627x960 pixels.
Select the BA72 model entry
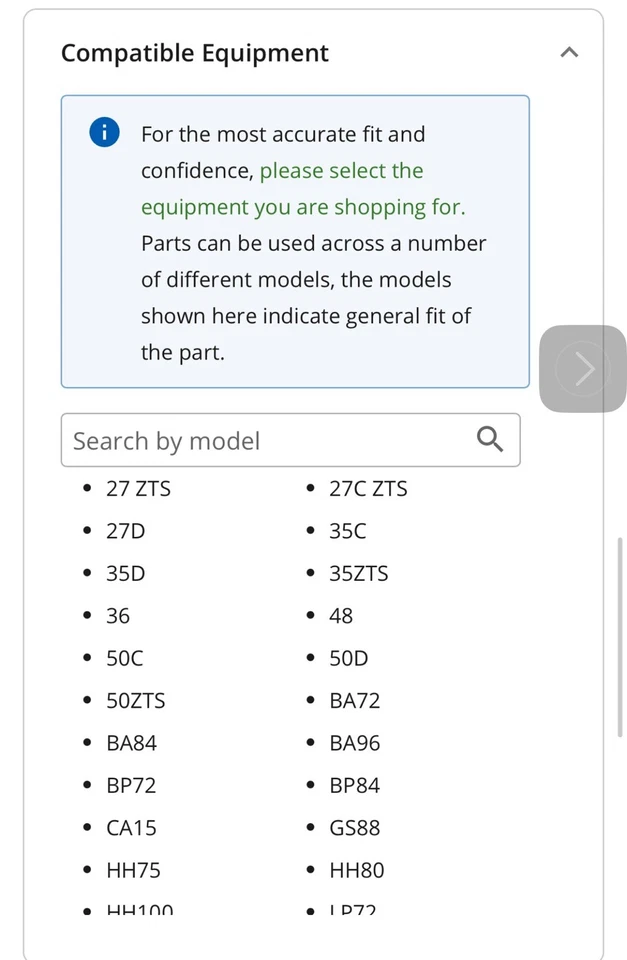(354, 701)
